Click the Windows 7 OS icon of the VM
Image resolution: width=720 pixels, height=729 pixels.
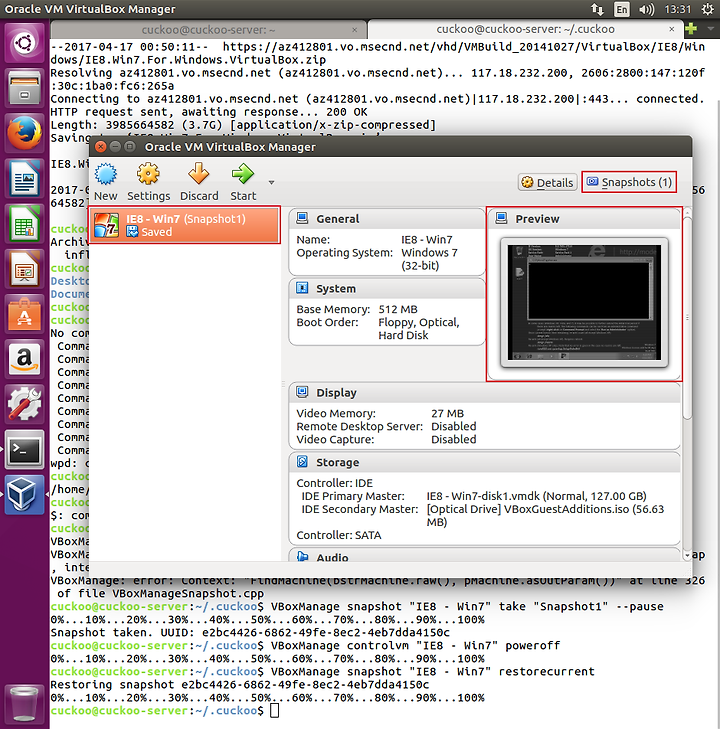tap(106, 225)
